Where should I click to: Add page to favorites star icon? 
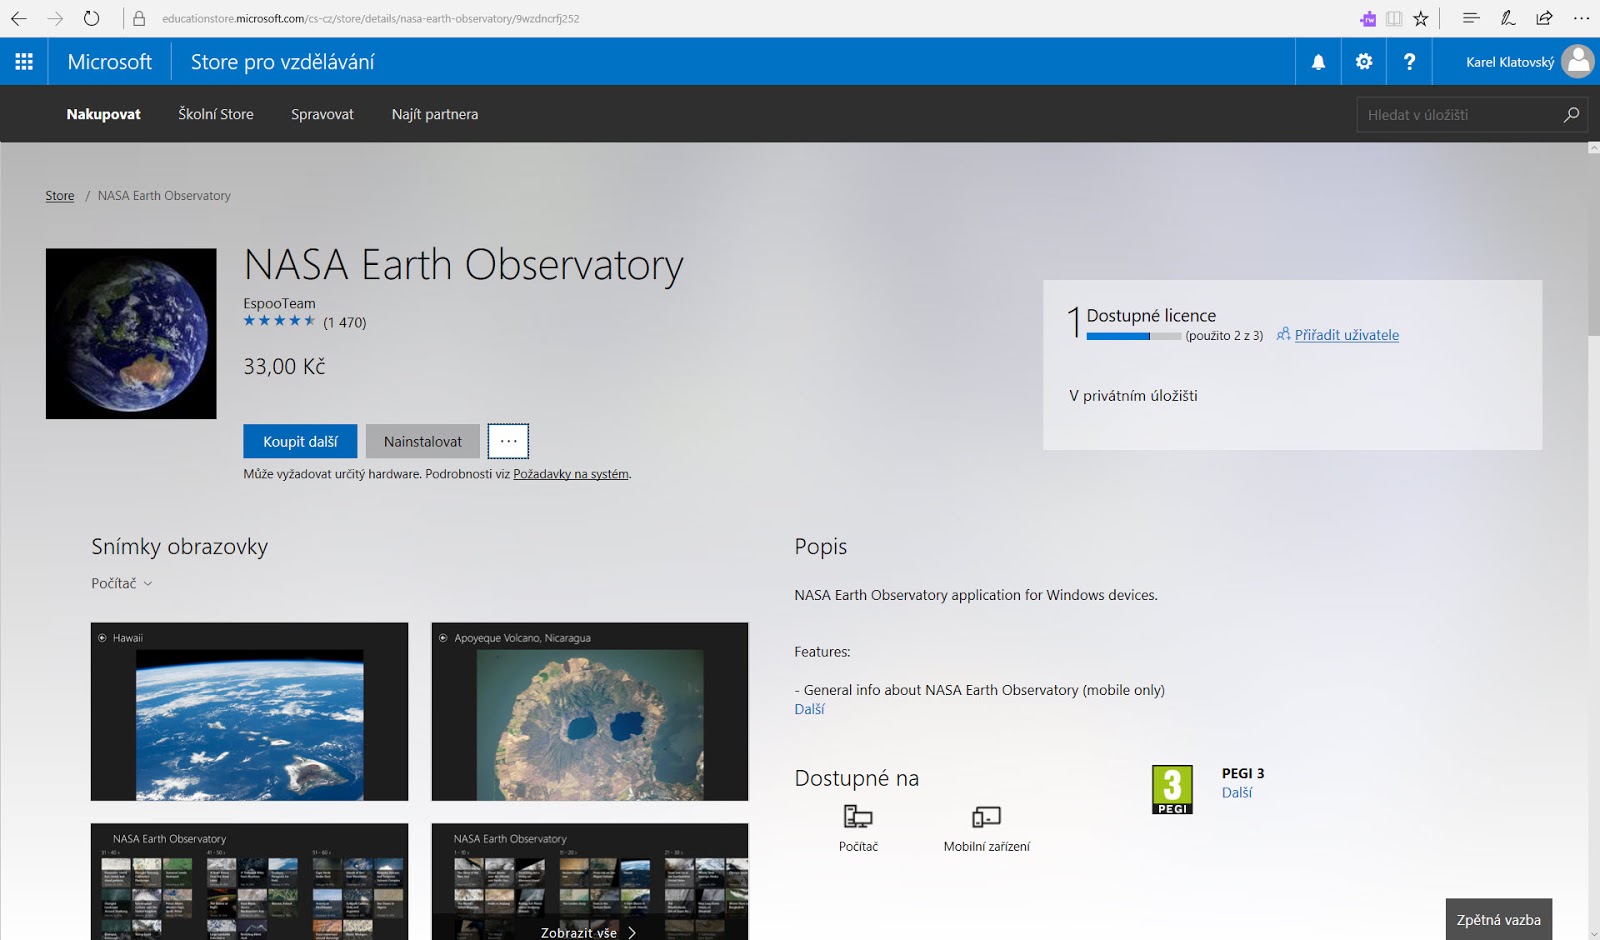tap(1420, 18)
